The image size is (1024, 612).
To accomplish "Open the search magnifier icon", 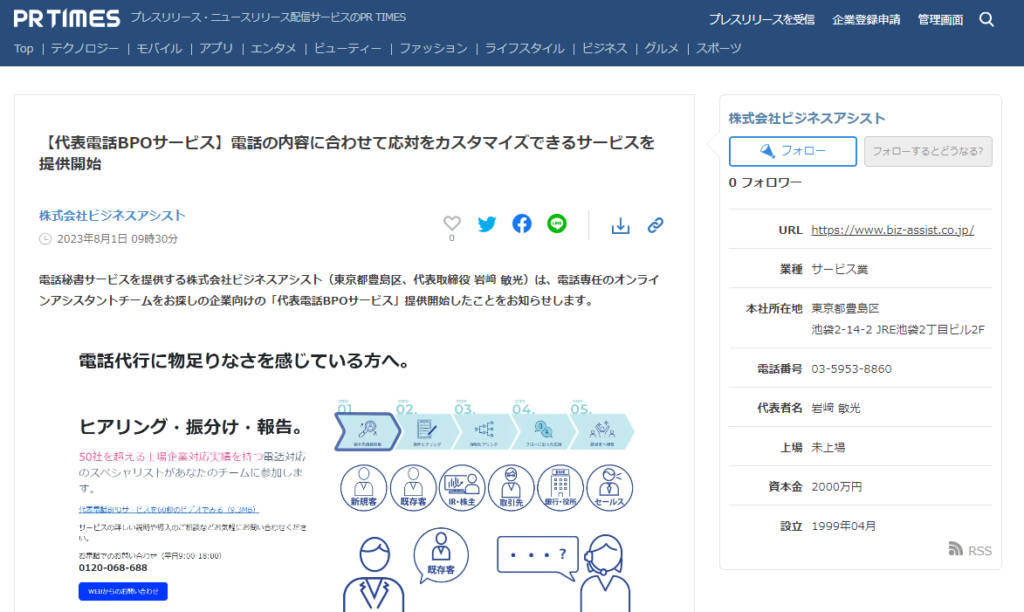I will click(x=986, y=20).
